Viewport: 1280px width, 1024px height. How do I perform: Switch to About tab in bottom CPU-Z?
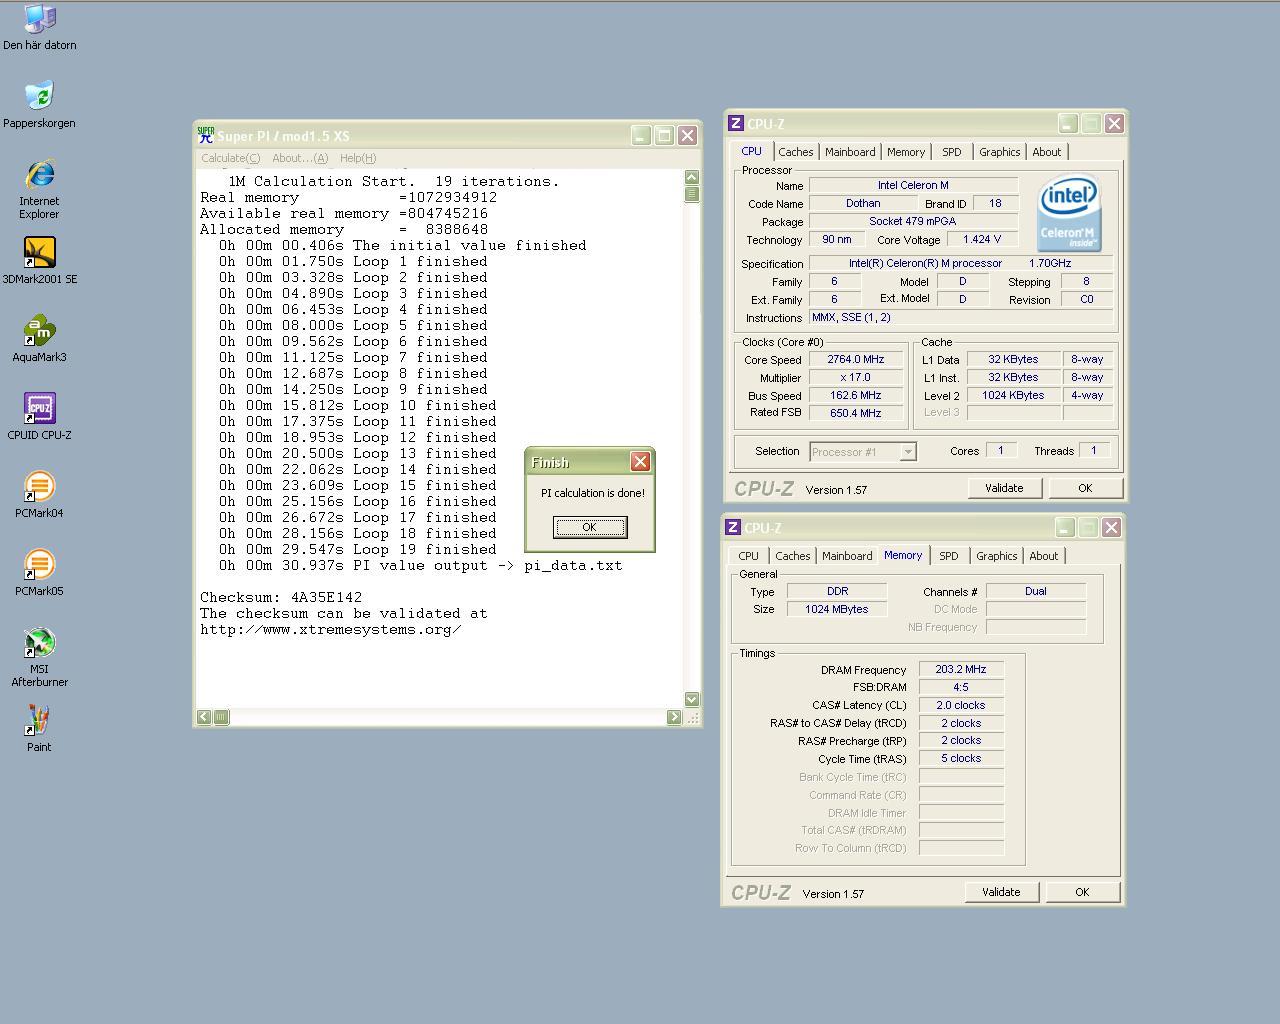tap(1044, 556)
